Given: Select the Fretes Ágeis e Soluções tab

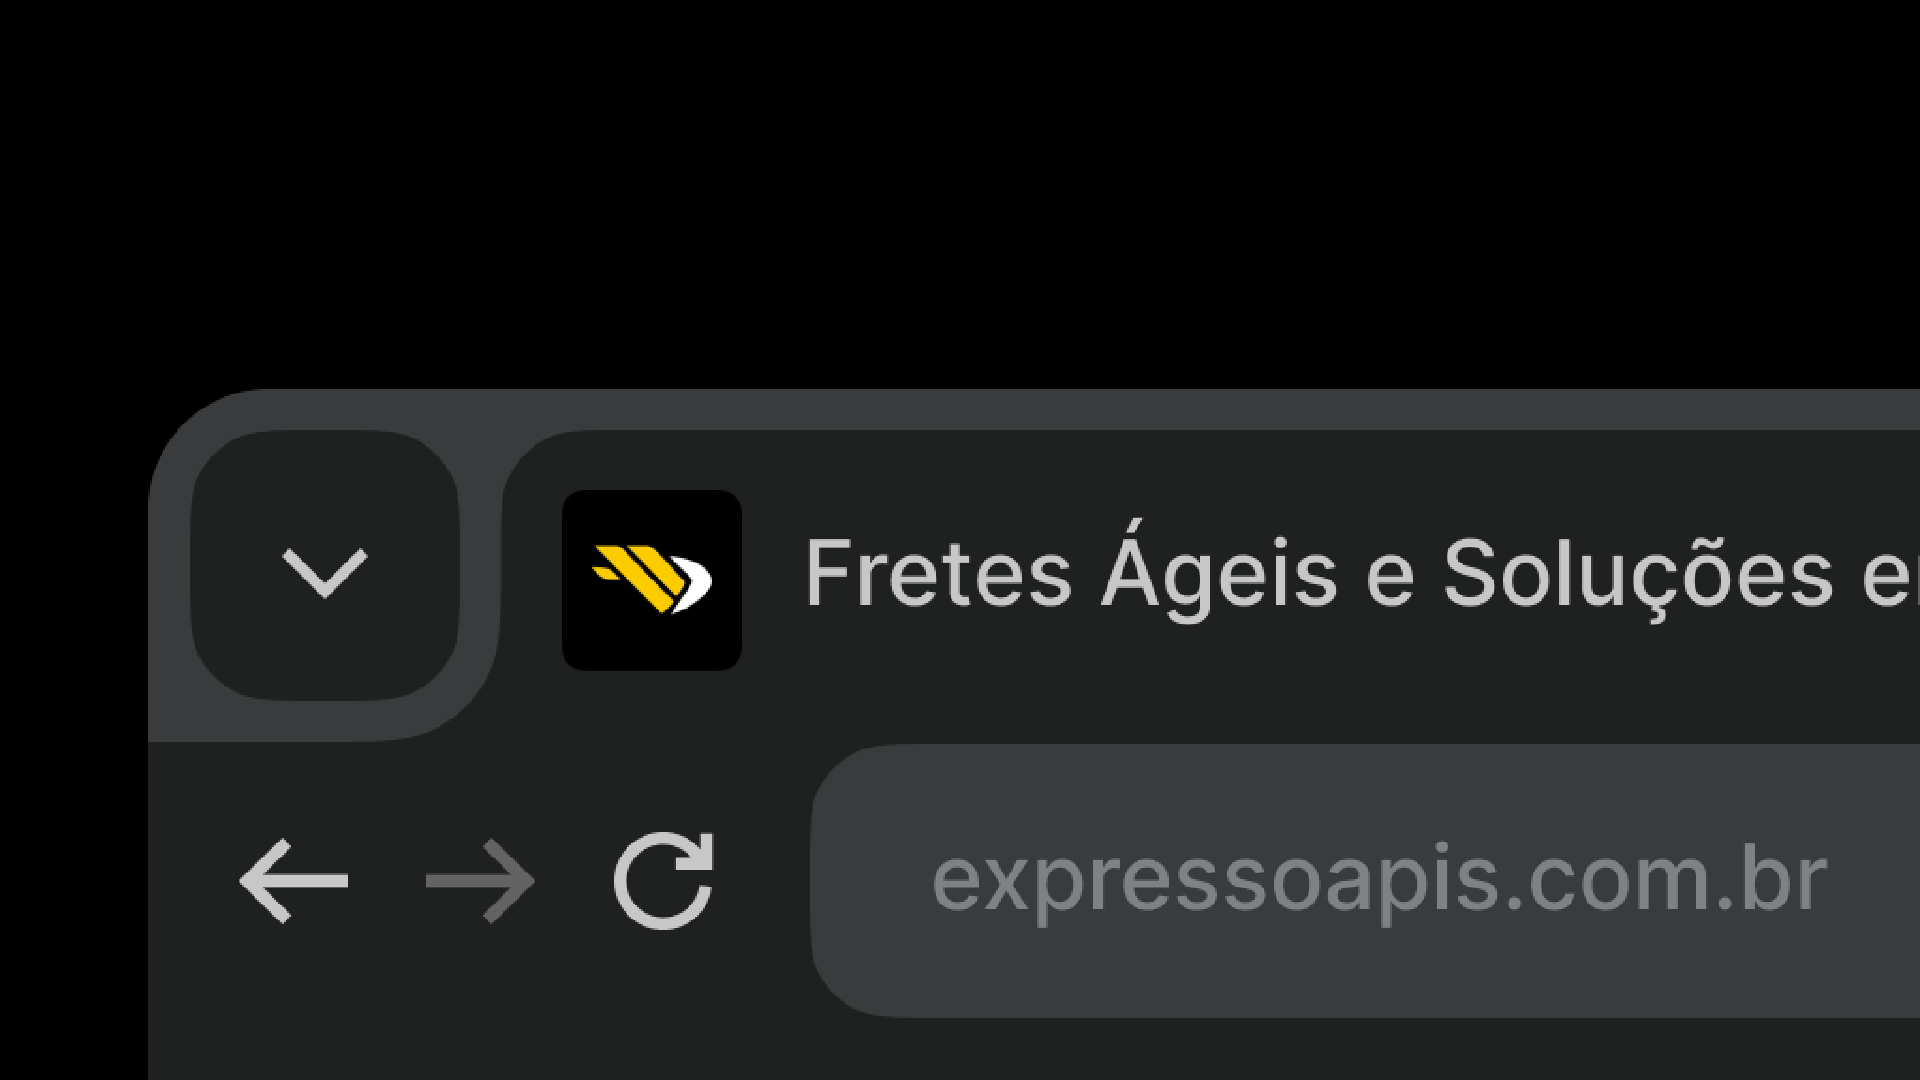Looking at the screenshot, I should point(1300,574).
